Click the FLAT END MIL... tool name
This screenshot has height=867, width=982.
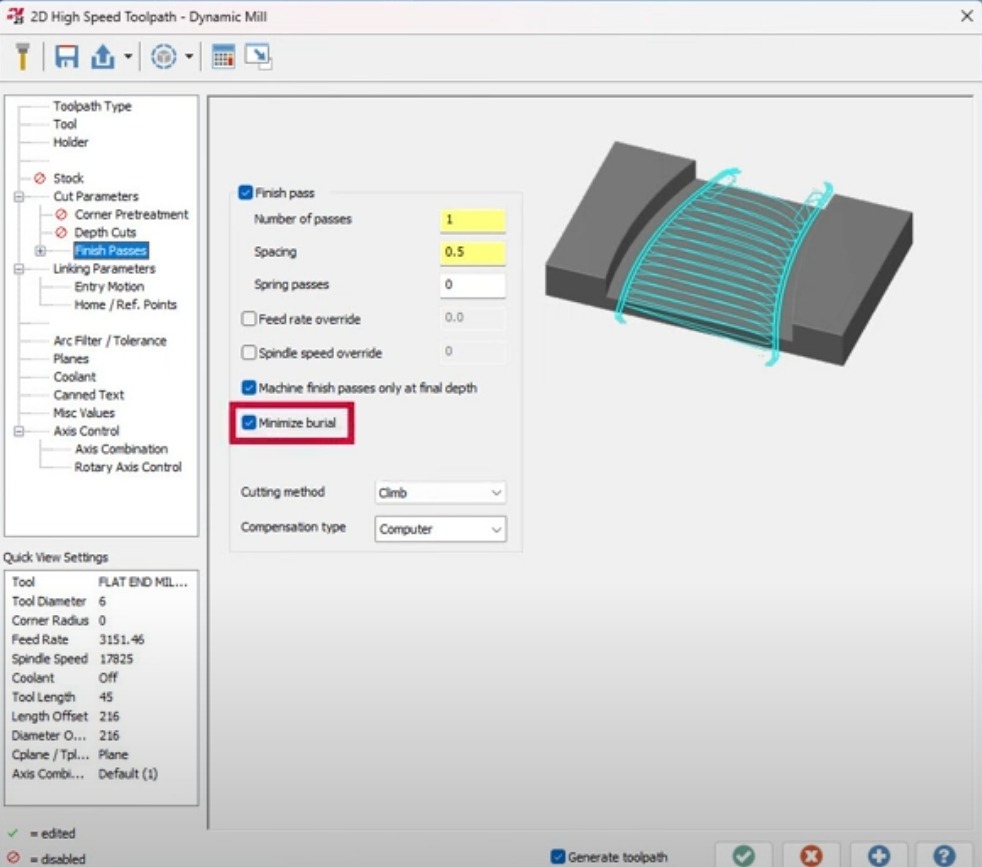point(143,583)
